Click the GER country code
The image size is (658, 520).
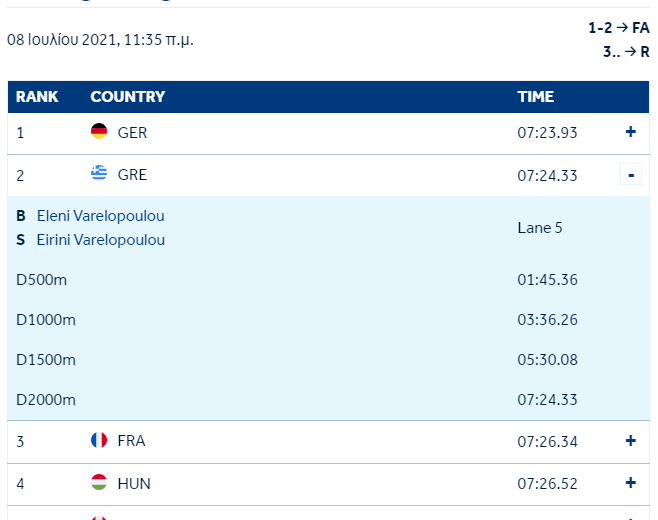[132, 132]
